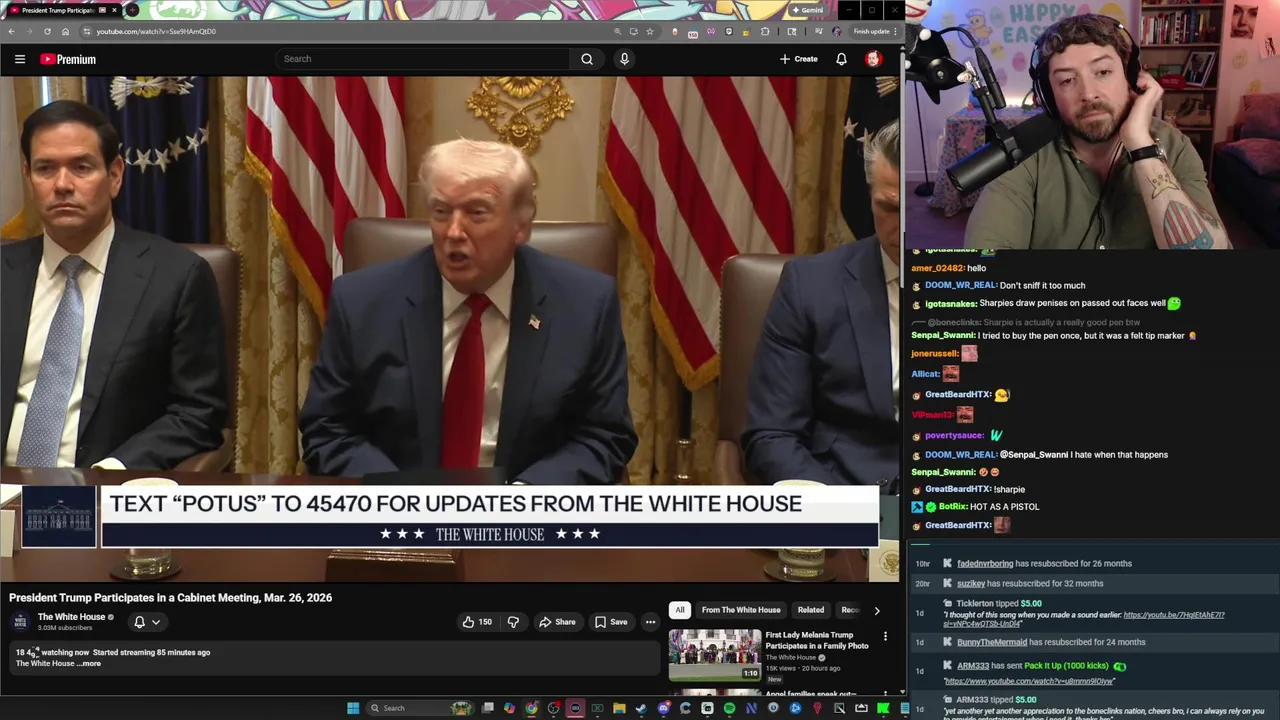Click BunnyTheMermaid username in activity feed
The image size is (1280, 720).
[991, 642]
